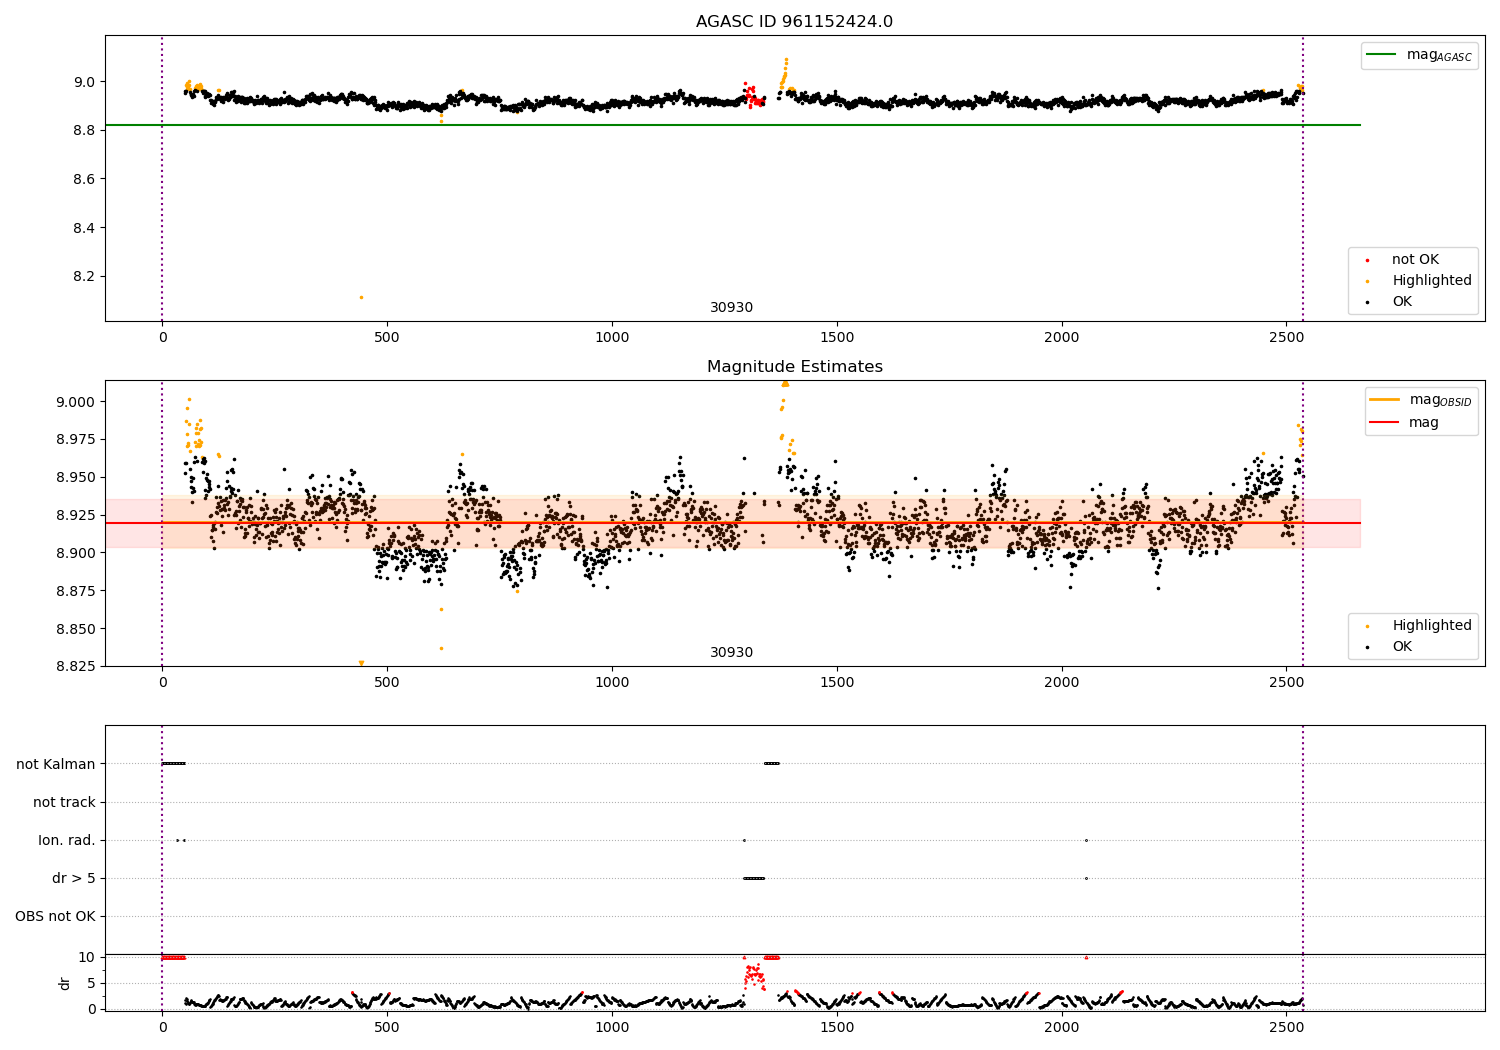Click the "8.975" y-tick label
This screenshot has width=1500, height=1050.
(78, 440)
